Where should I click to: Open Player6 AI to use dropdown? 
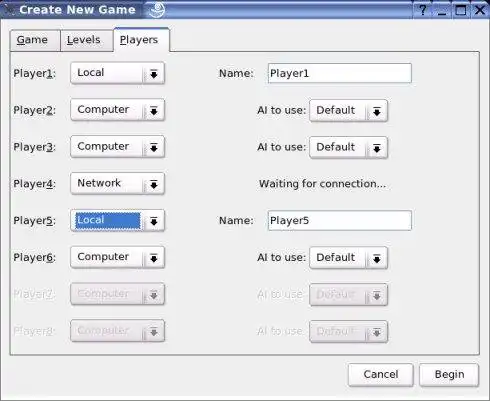click(x=348, y=257)
